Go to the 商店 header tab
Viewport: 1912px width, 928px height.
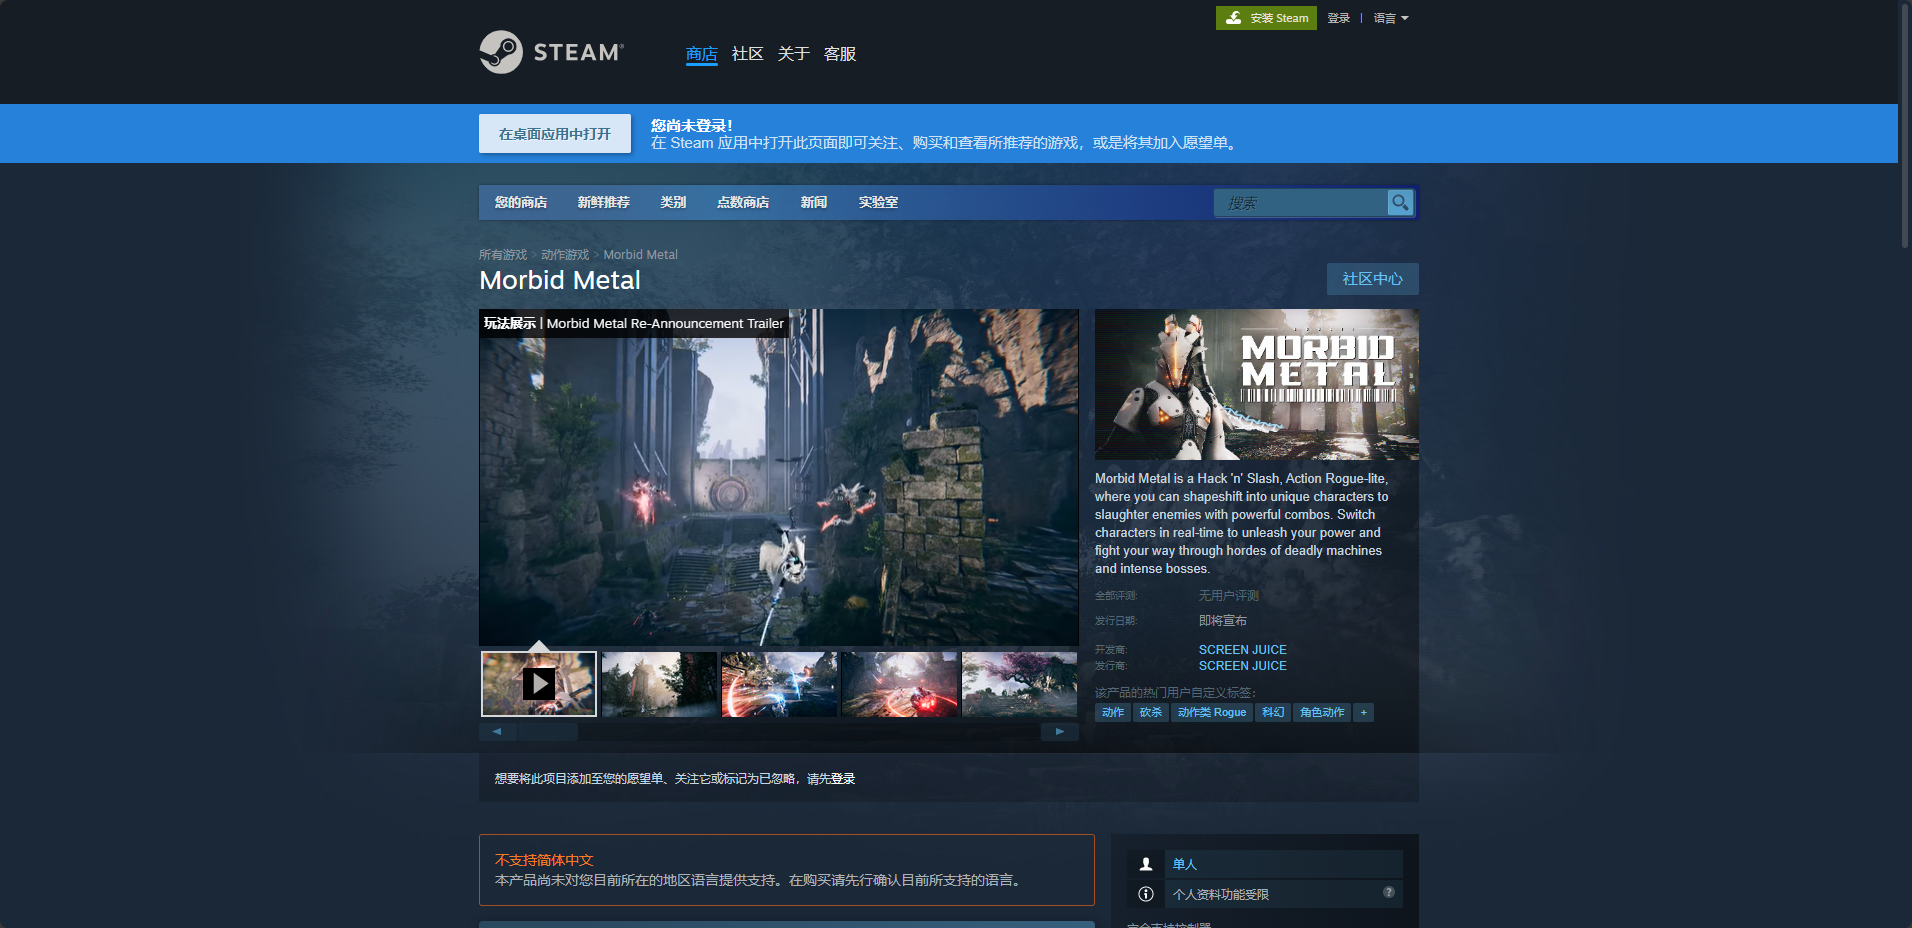tap(702, 54)
